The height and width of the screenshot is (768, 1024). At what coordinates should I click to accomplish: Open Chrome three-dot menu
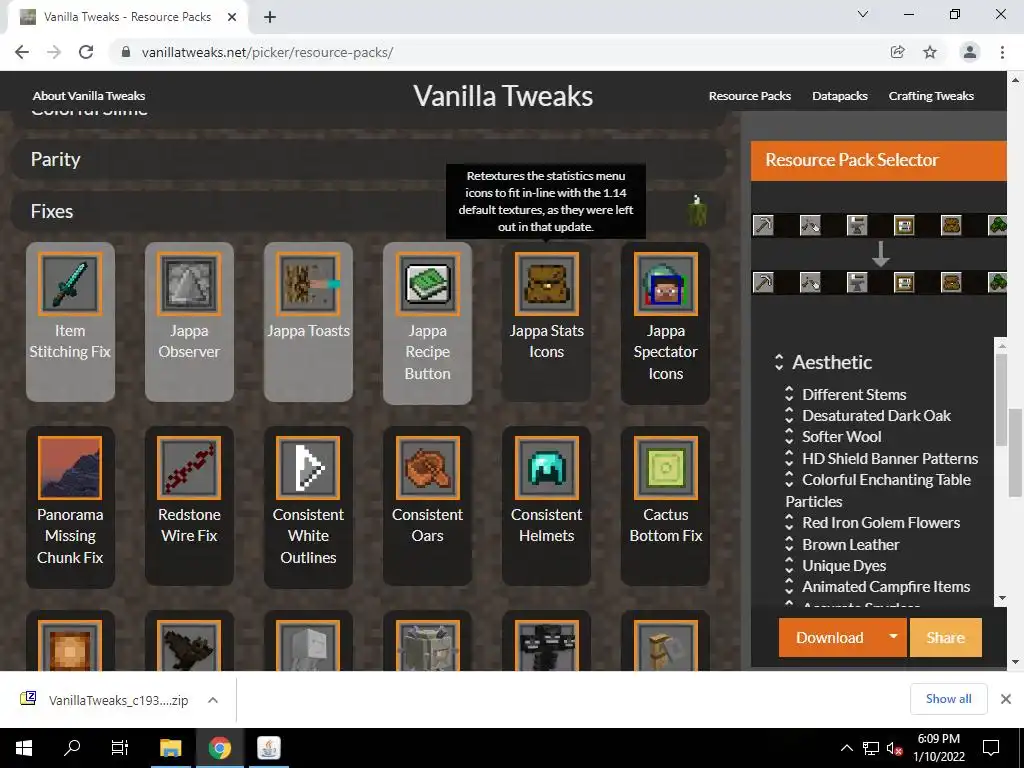coord(1002,52)
